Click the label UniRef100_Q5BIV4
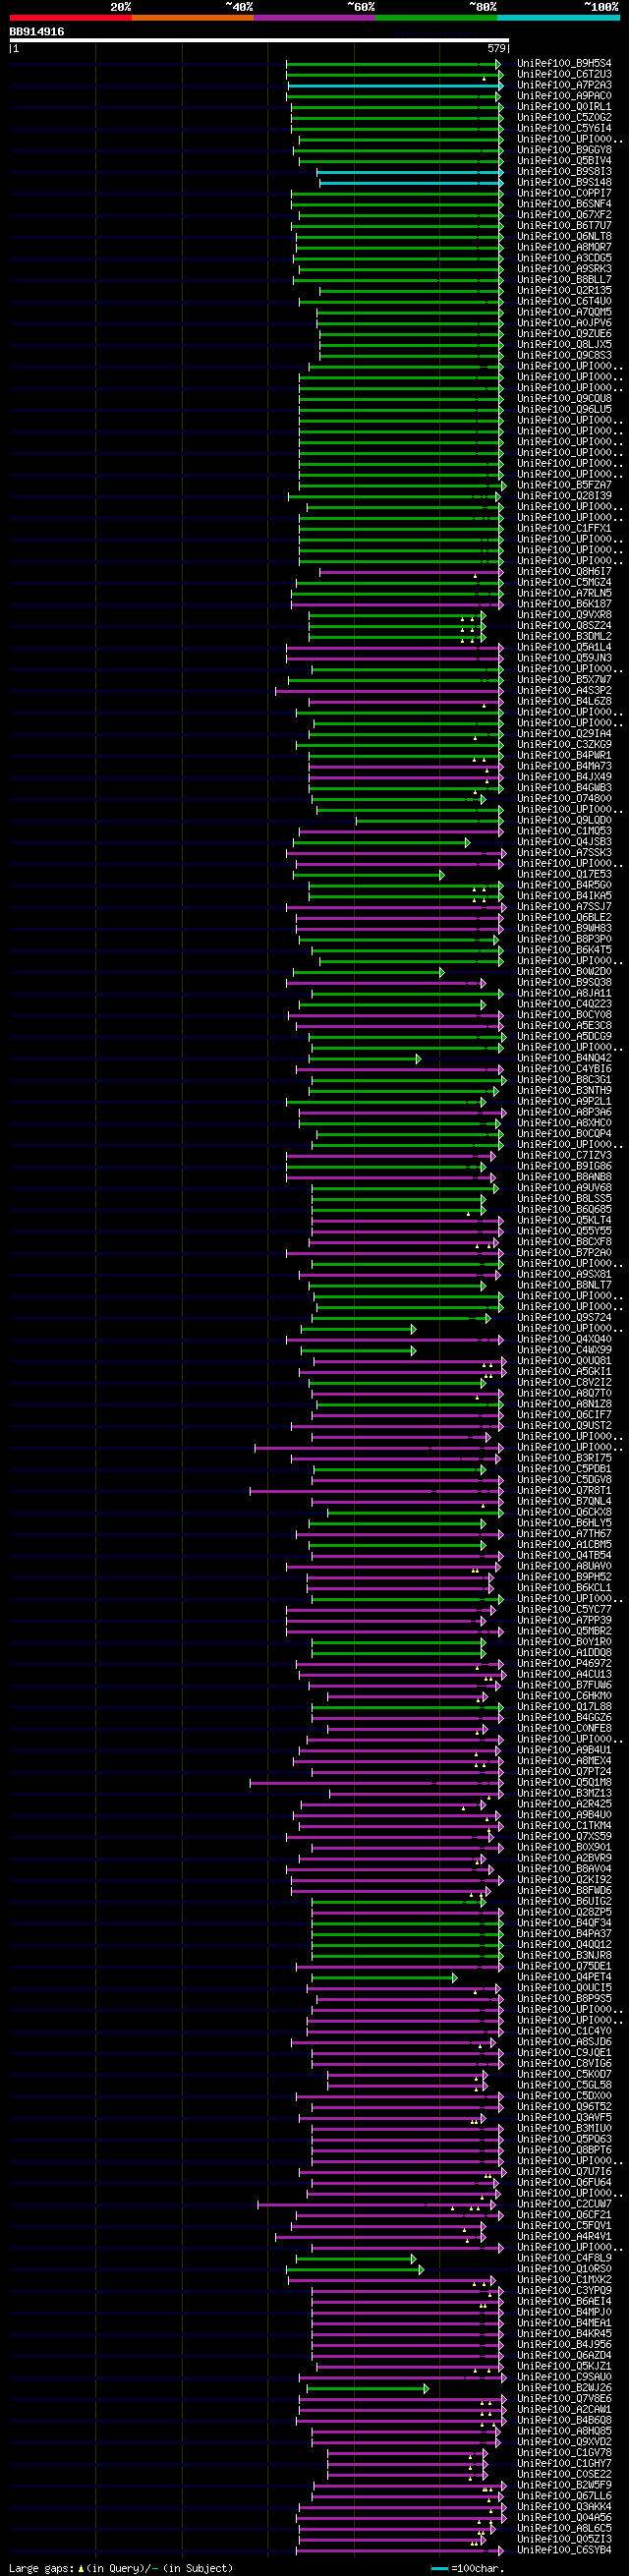629x2576 pixels. [564, 161]
